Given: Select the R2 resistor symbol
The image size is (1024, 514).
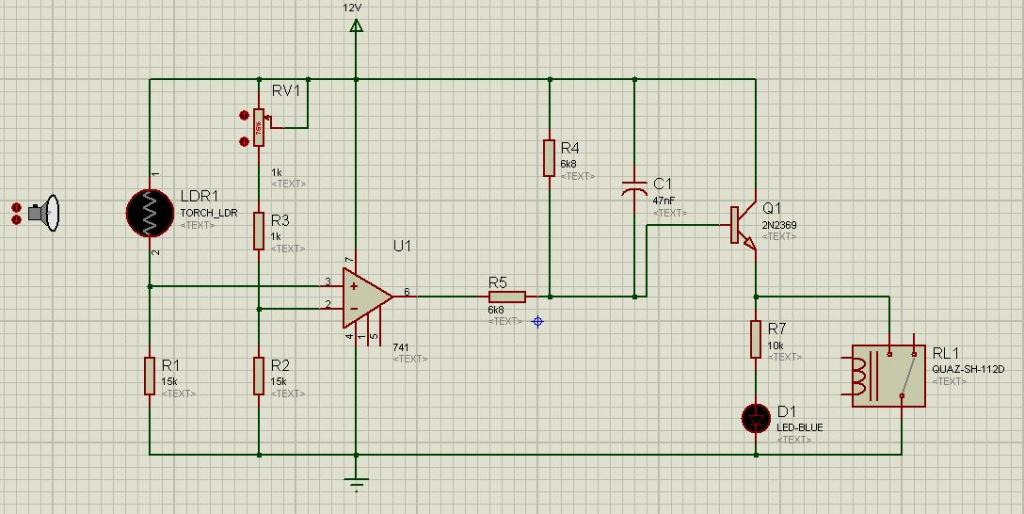Looking at the screenshot, I should pyautogui.click(x=259, y=376).
